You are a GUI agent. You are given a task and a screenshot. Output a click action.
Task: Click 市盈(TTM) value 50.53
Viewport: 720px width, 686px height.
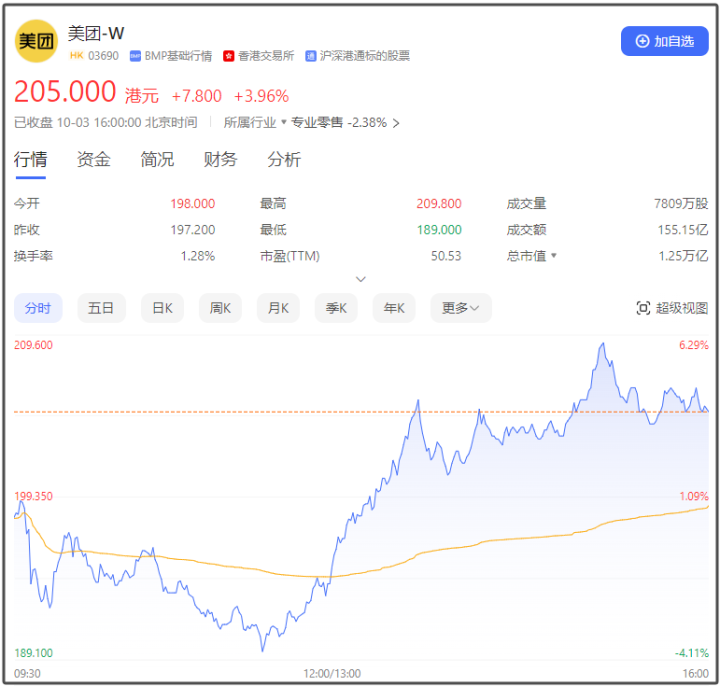coord(446,256)
